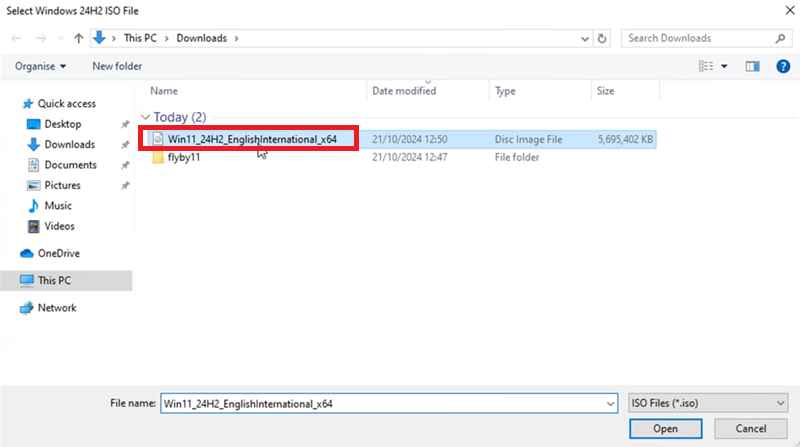The image size is (800, 447).
Task: Click the Desktop sidebar icon
Action: click(33, 124)
